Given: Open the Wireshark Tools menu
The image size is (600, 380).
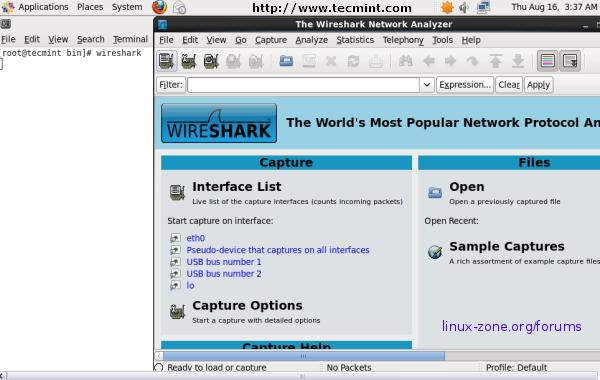Looking at the screenshot, I should point(442,40).
